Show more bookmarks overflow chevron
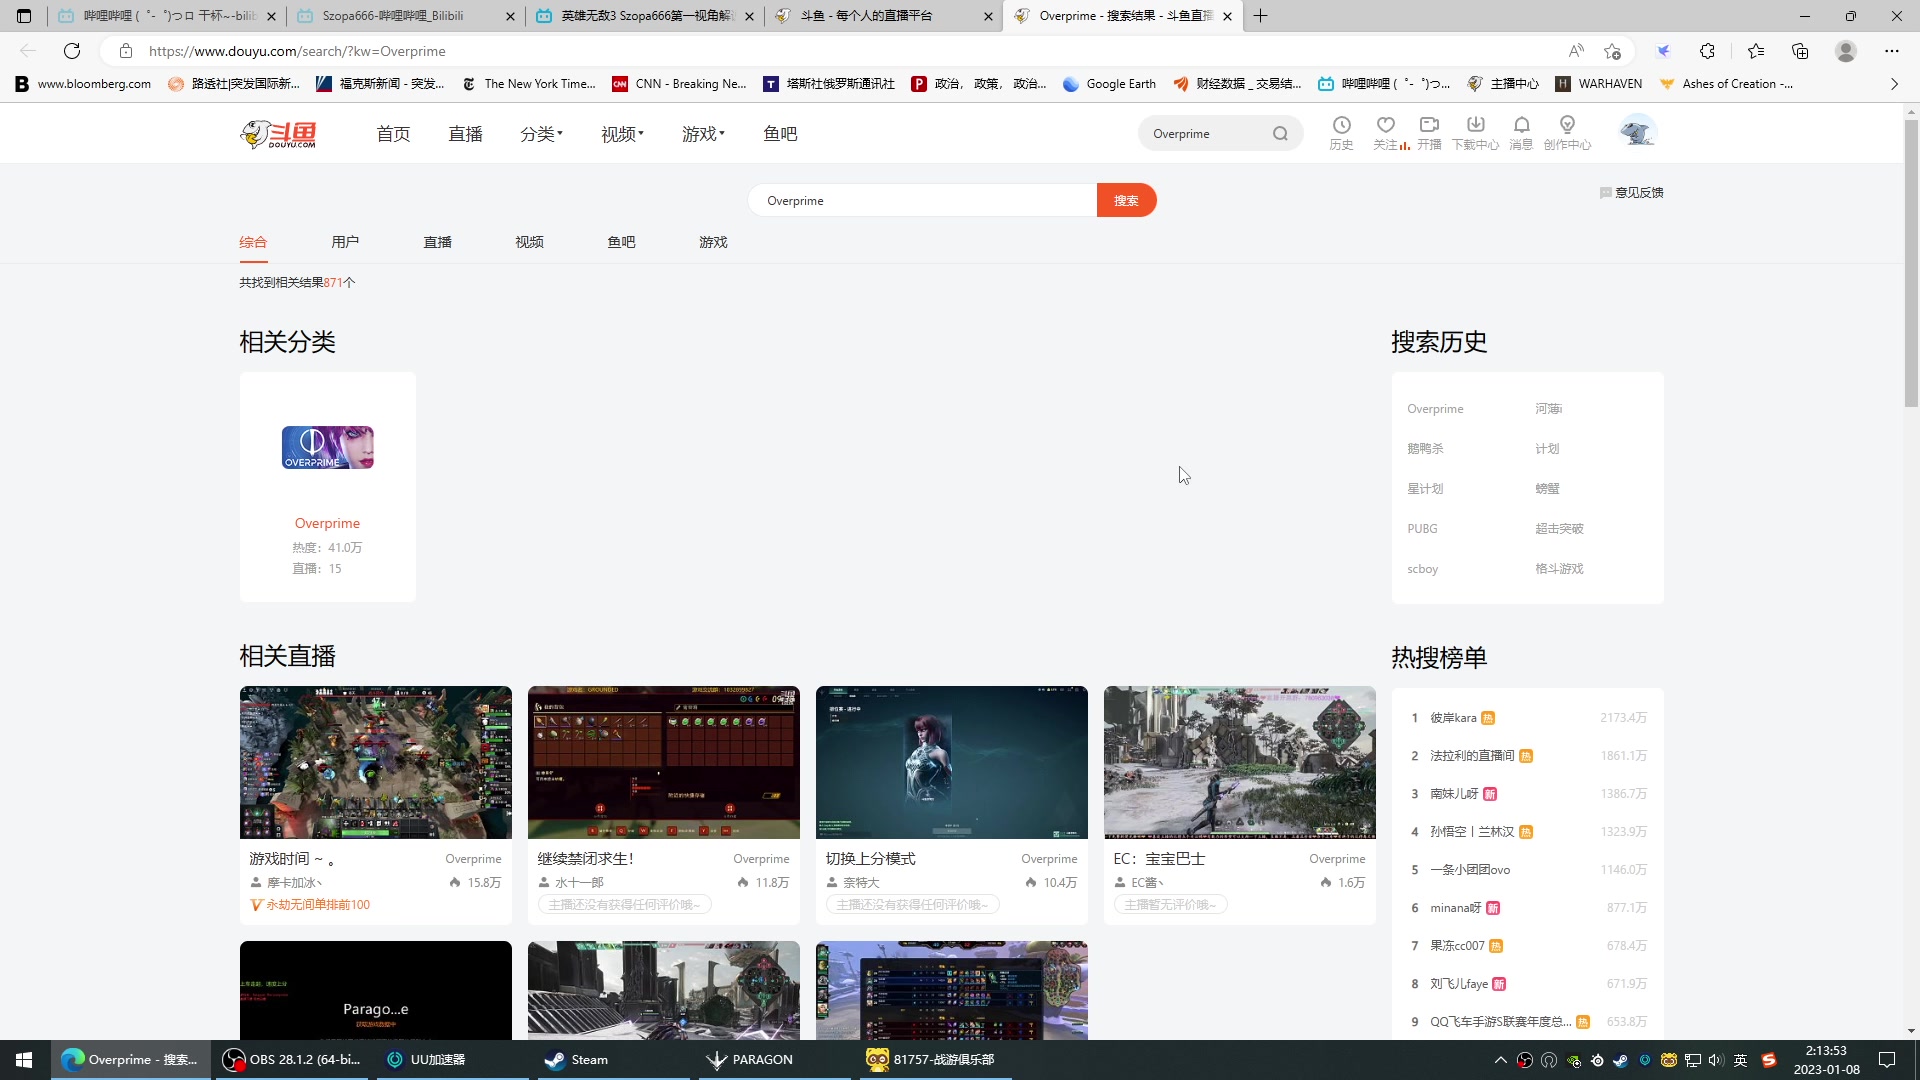The width and height of the screenshot is (1920, 1080). pos(1894,84)
